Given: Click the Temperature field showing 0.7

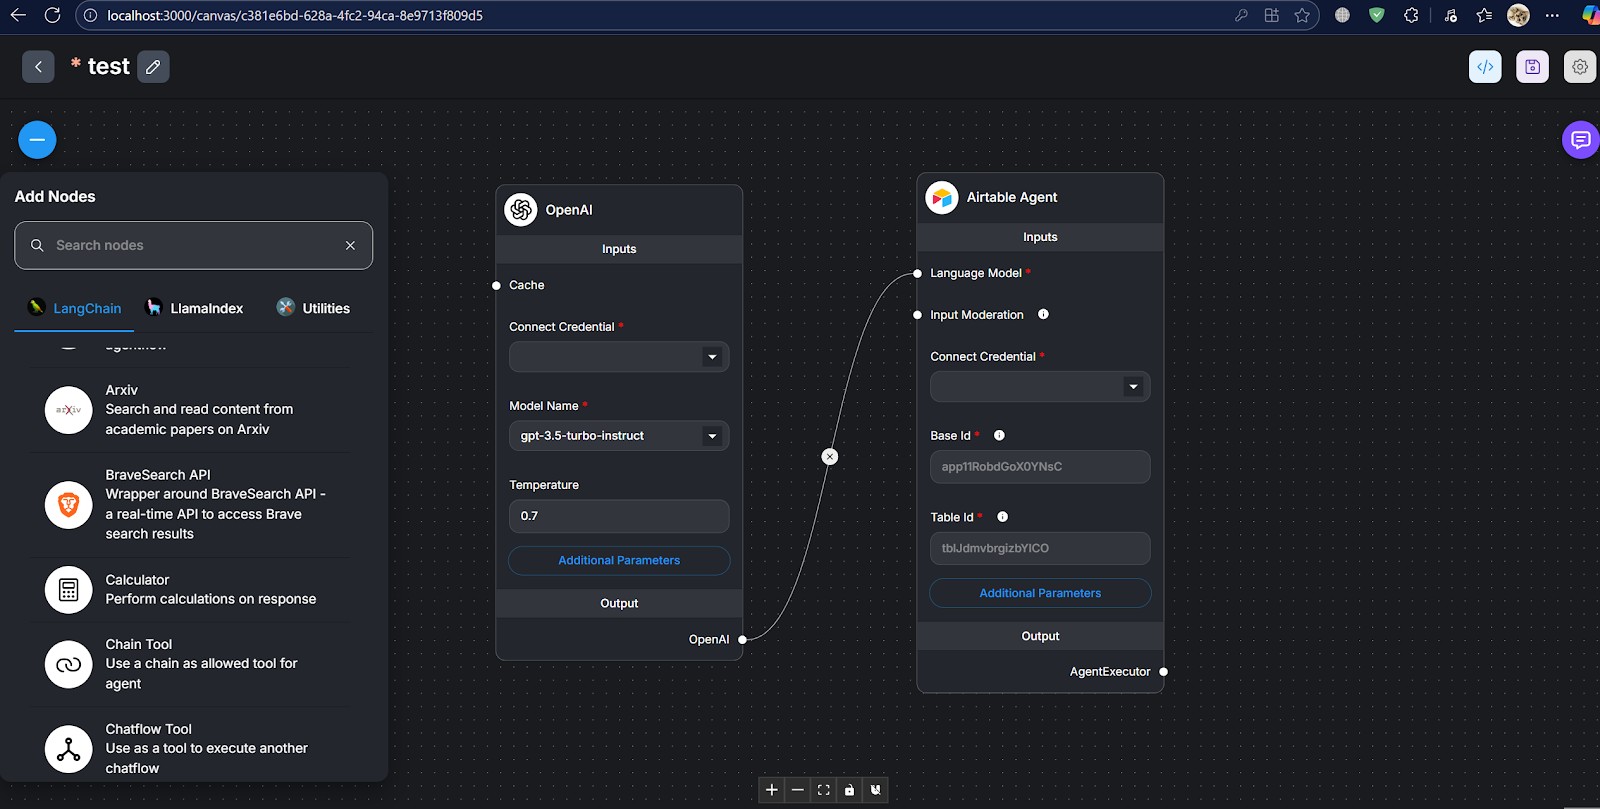Looking at the screenshot, I should (619, 516).
